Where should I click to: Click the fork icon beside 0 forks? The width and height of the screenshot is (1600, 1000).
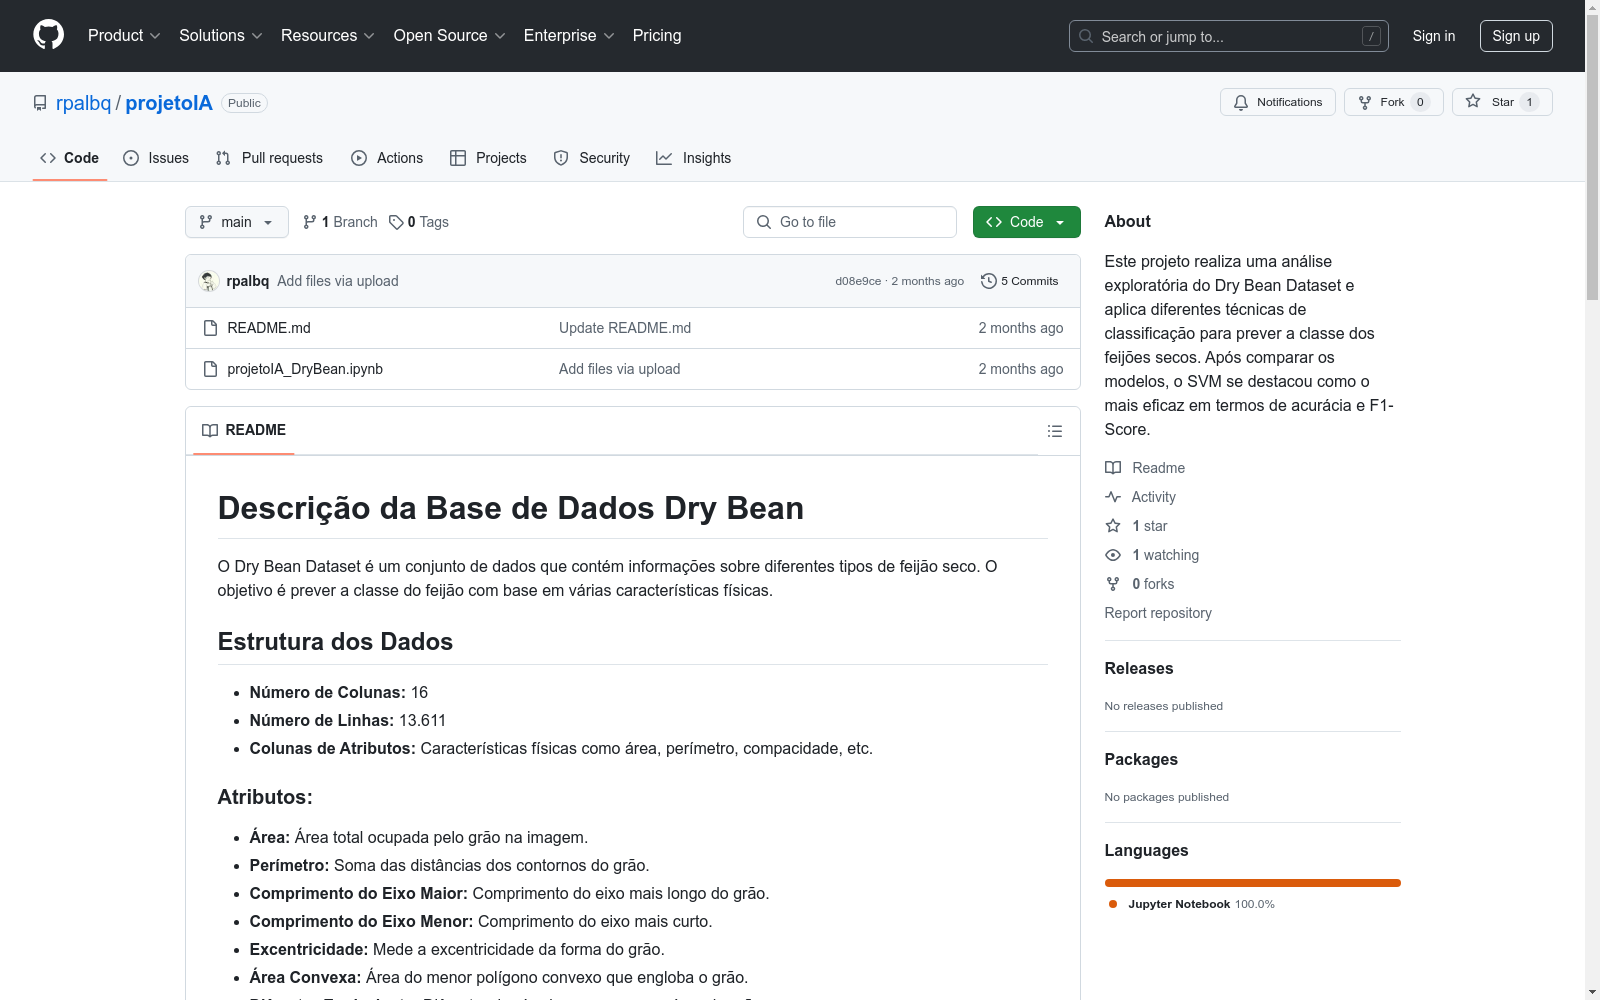coord(1113,584)
